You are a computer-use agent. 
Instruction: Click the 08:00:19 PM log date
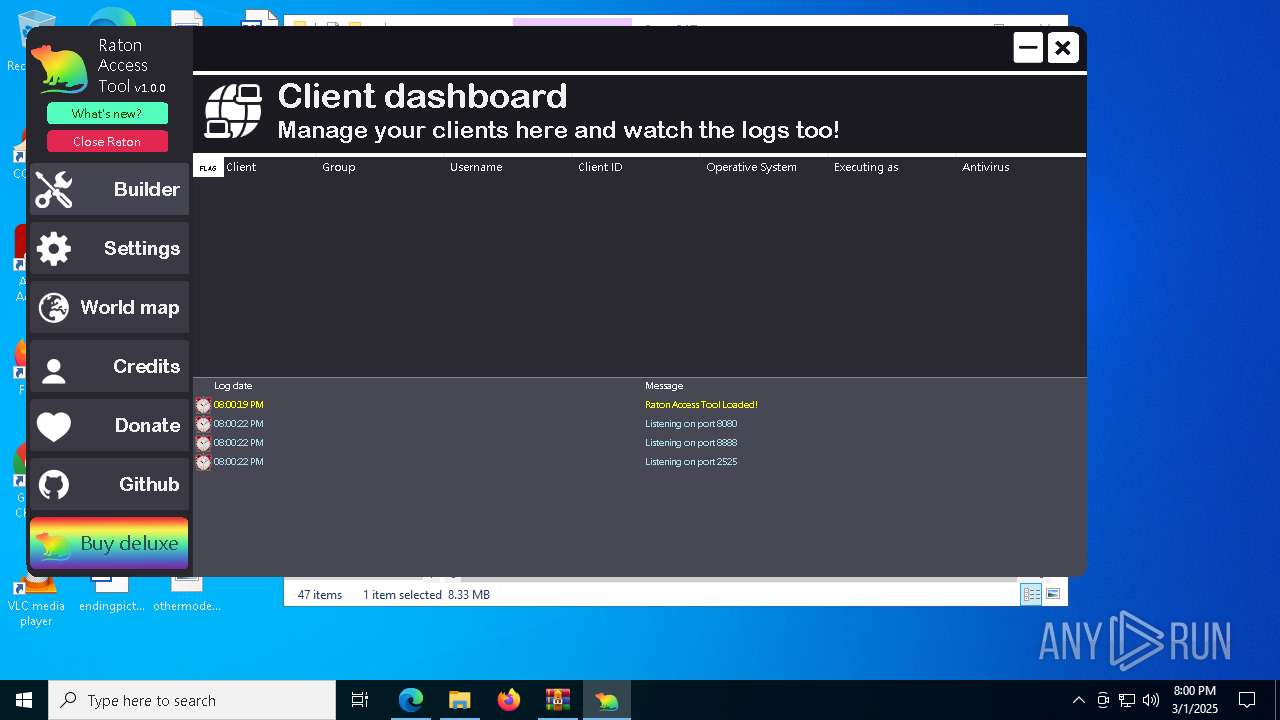(x=239, y=405)
